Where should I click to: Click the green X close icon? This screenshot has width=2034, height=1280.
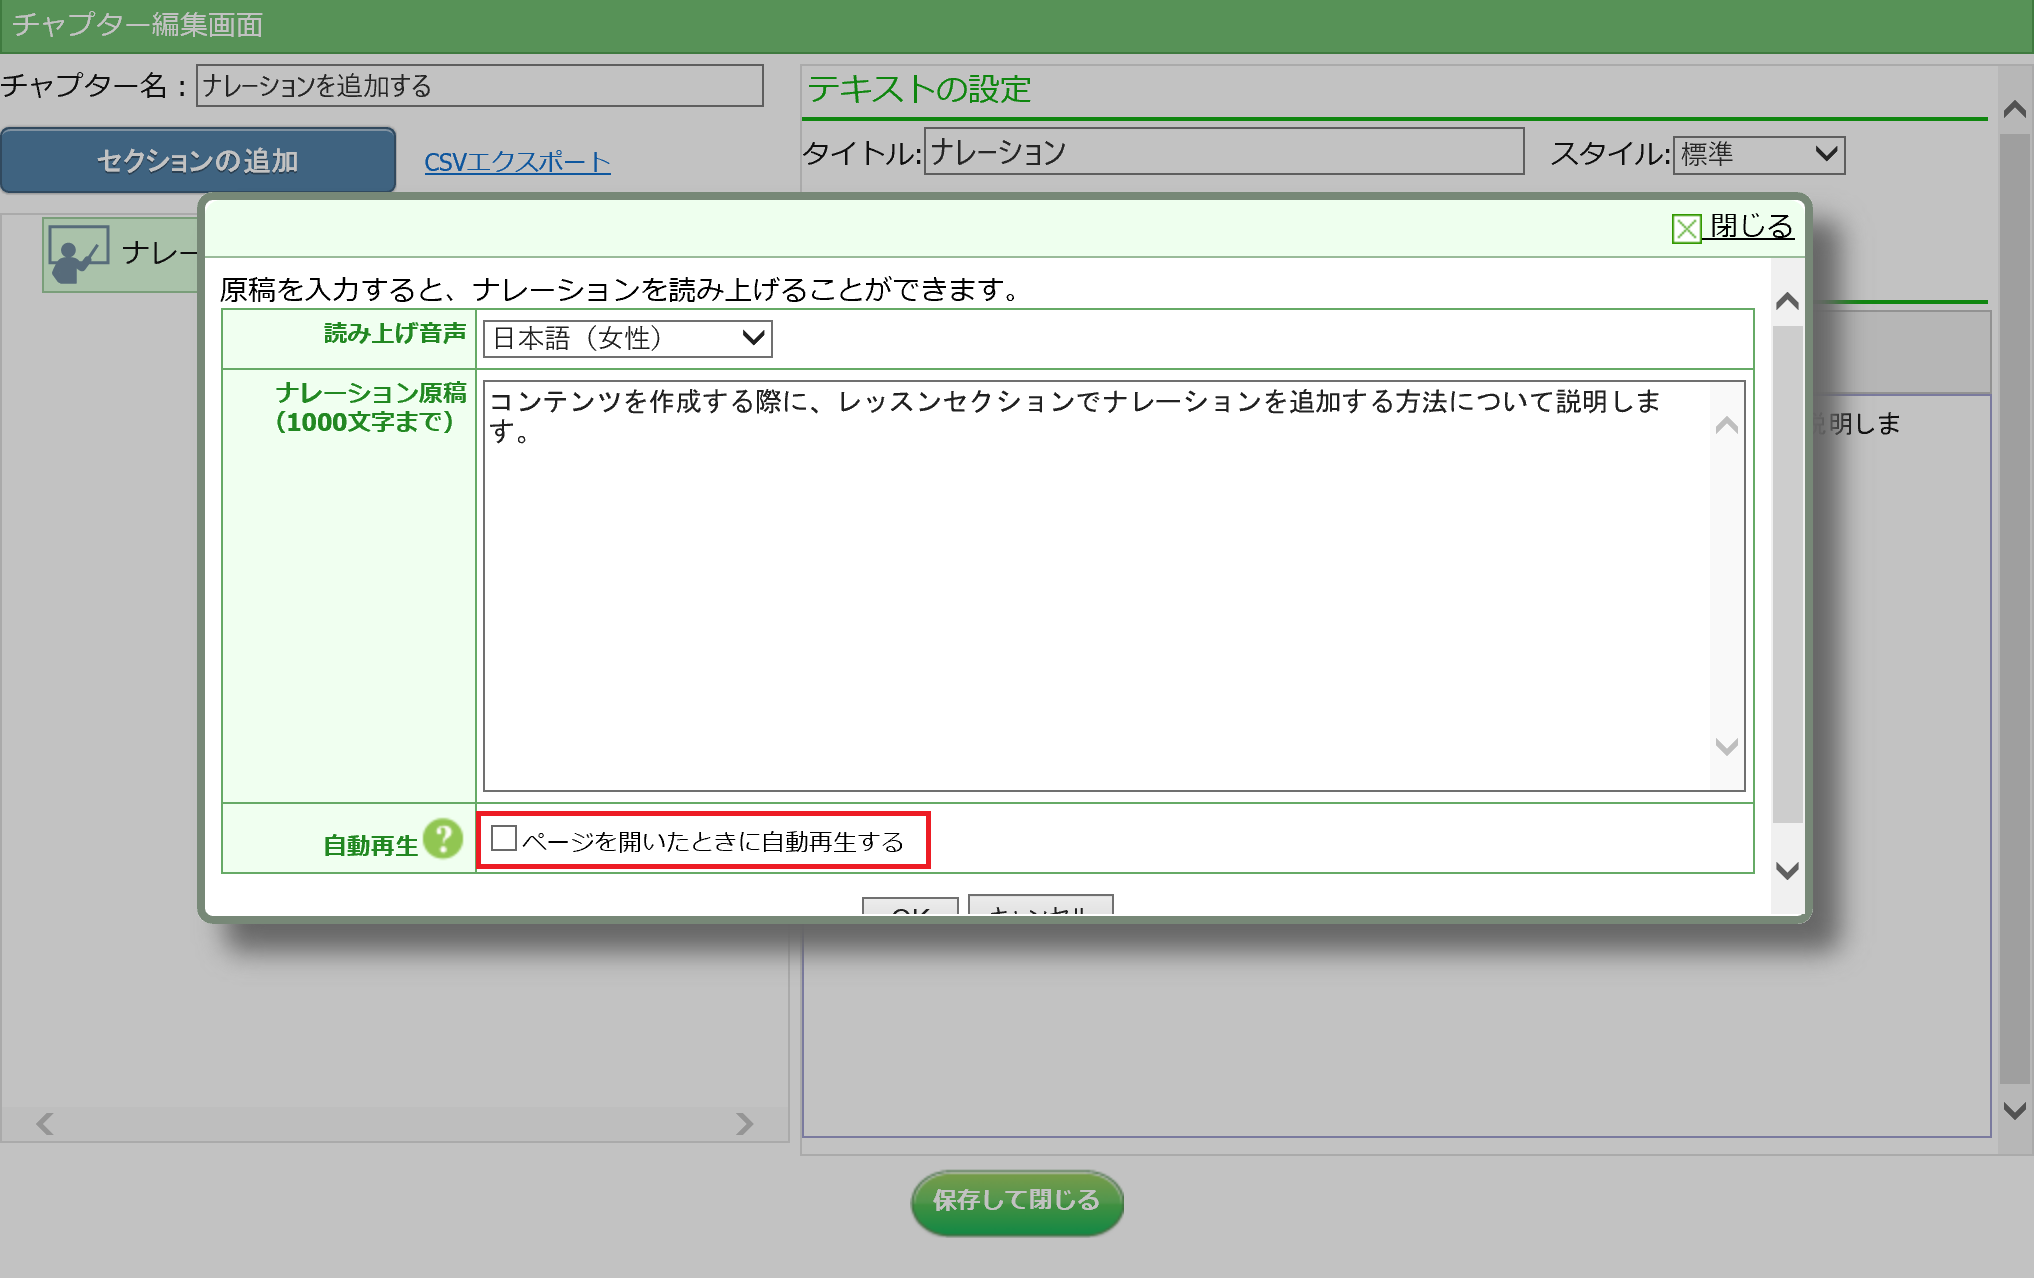(1686, 229)
